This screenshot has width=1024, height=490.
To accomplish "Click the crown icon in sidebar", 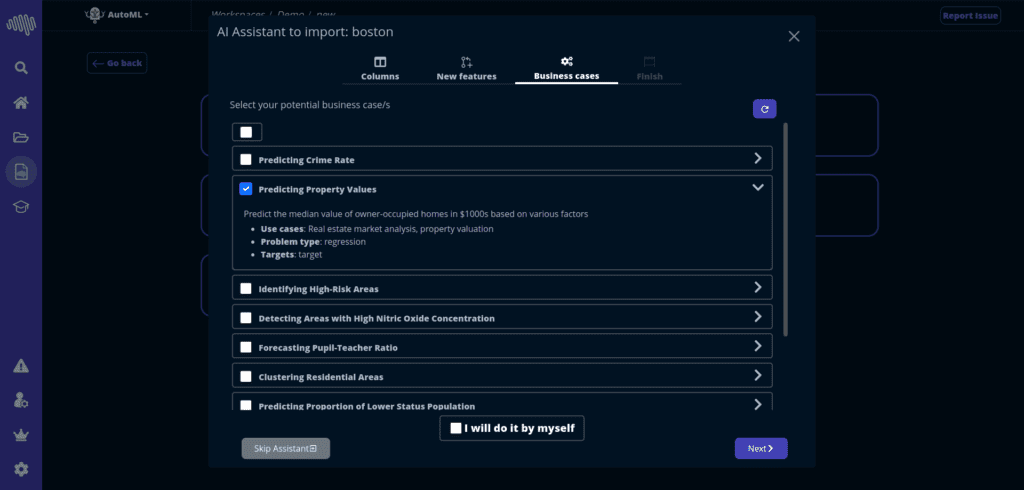I will tap(21, 435).
